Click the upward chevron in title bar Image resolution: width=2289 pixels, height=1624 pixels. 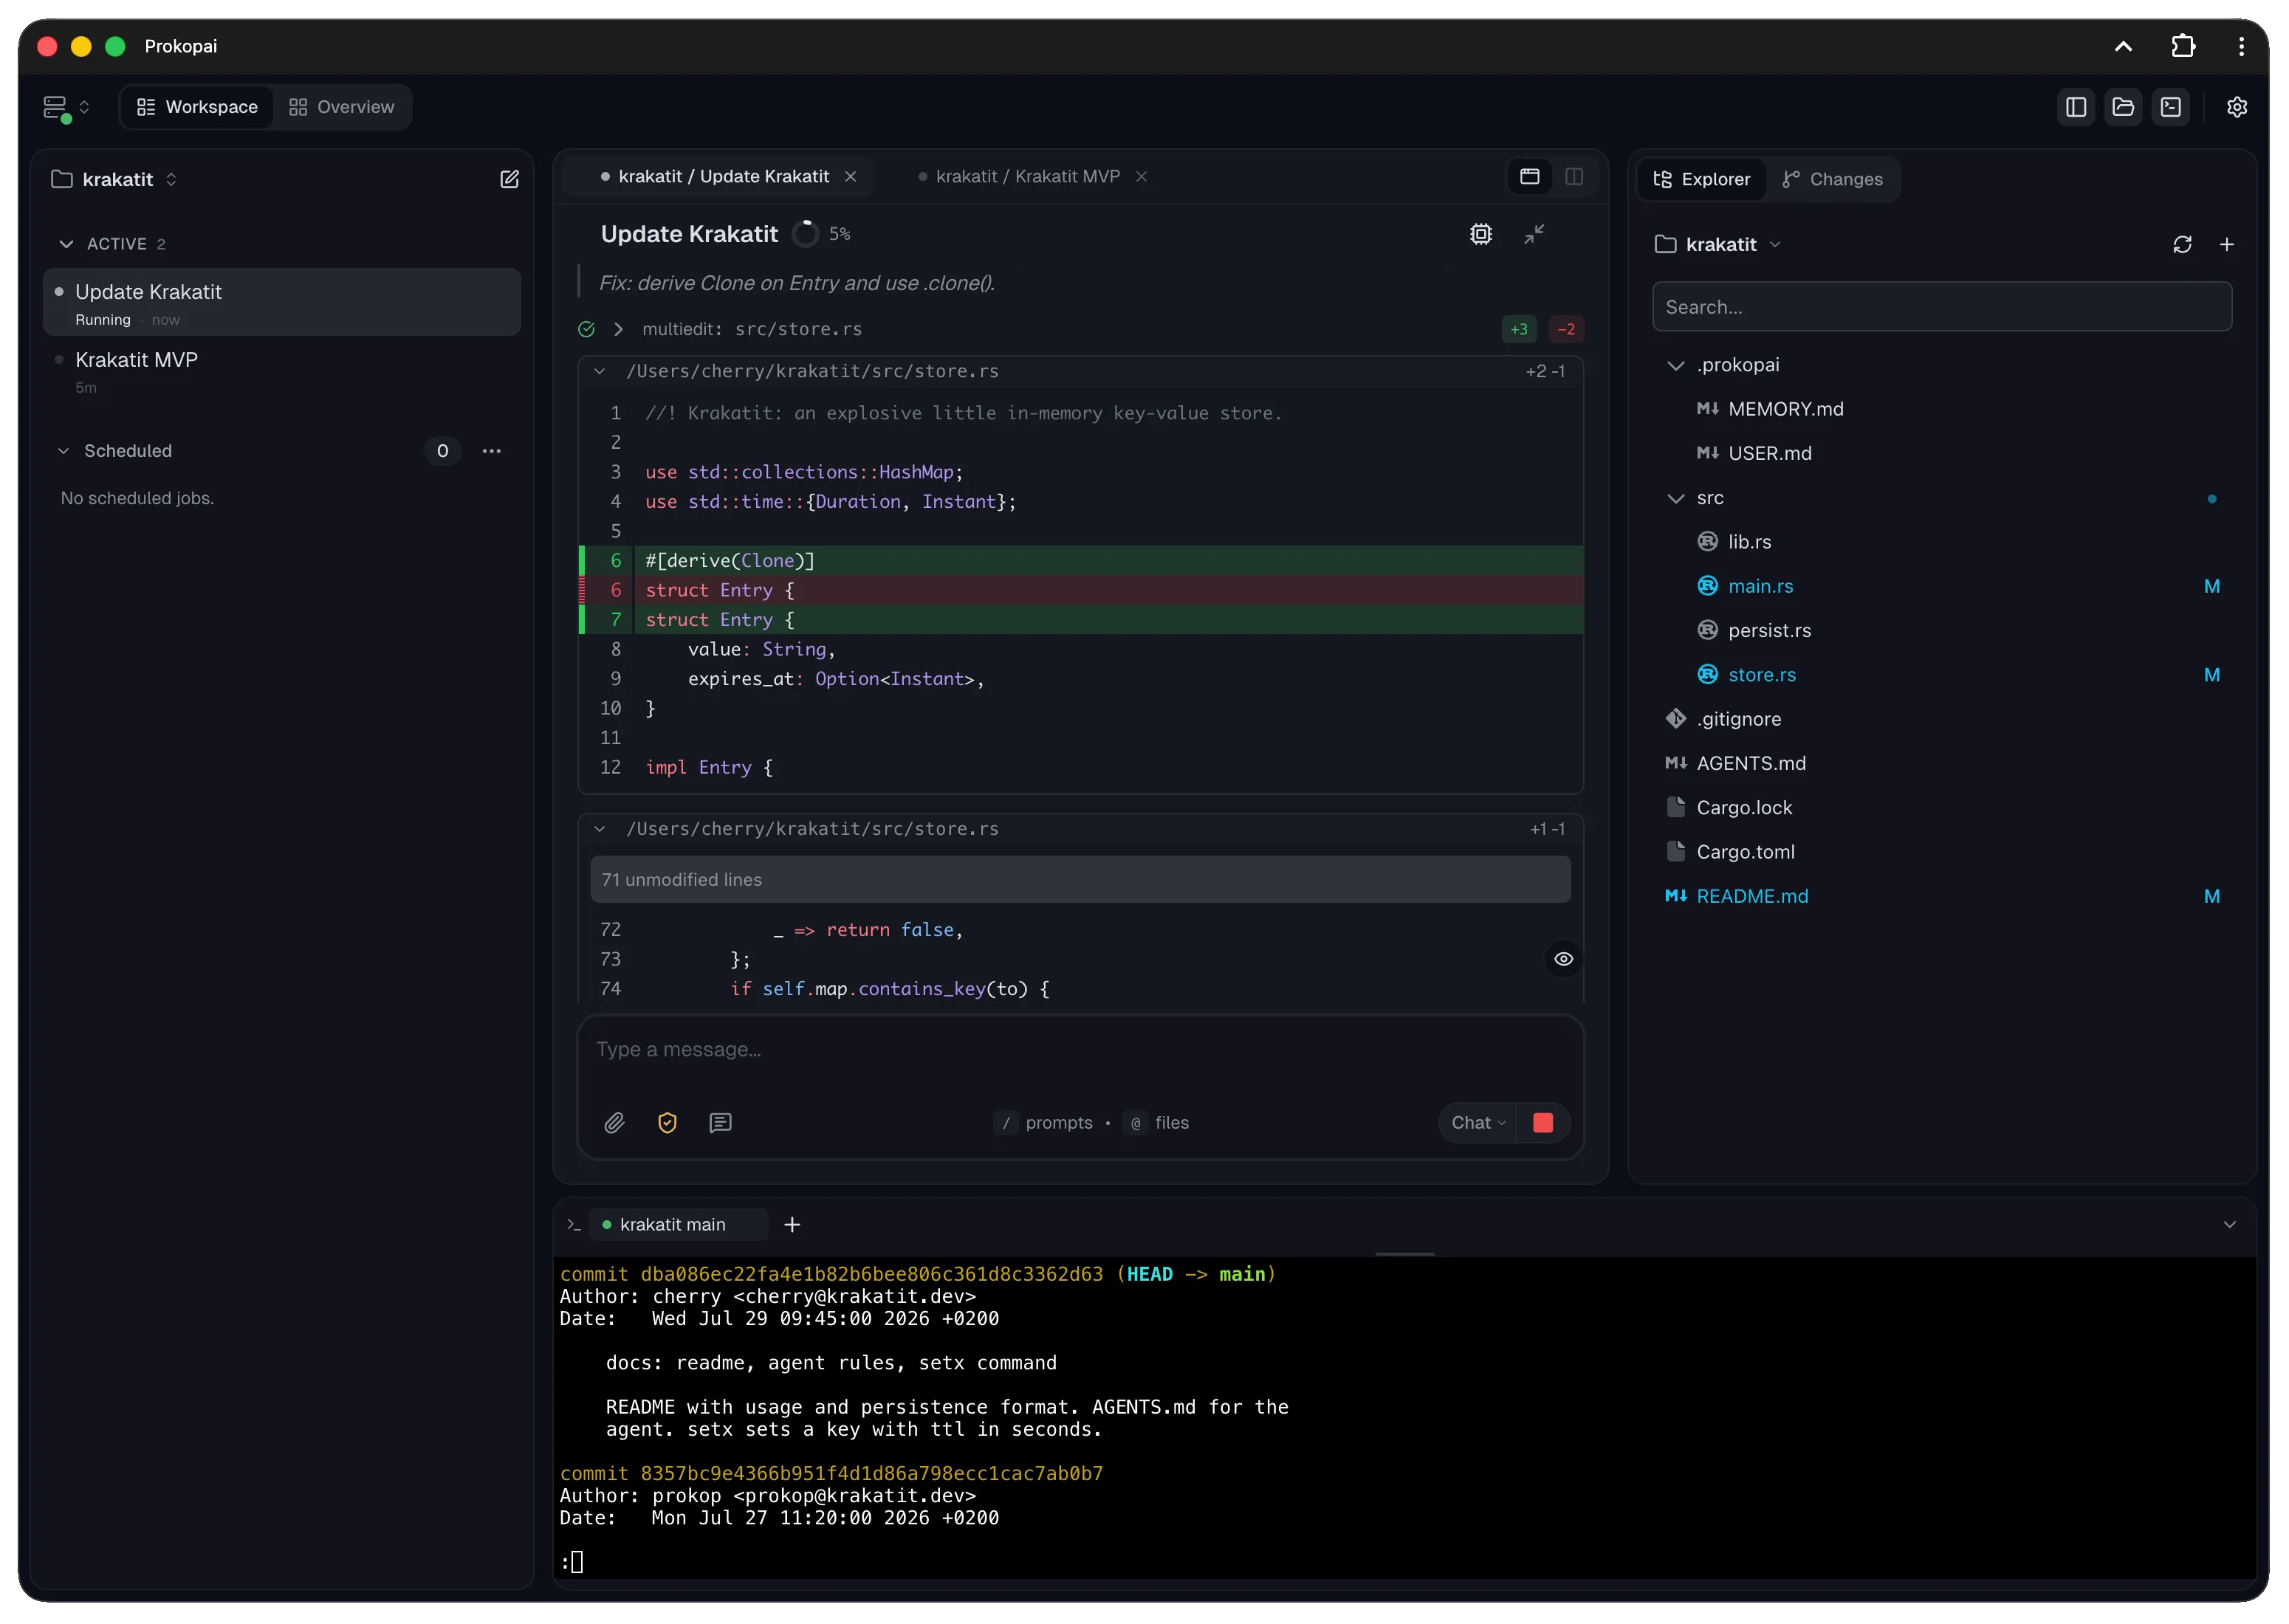(x=2123, y=46)
